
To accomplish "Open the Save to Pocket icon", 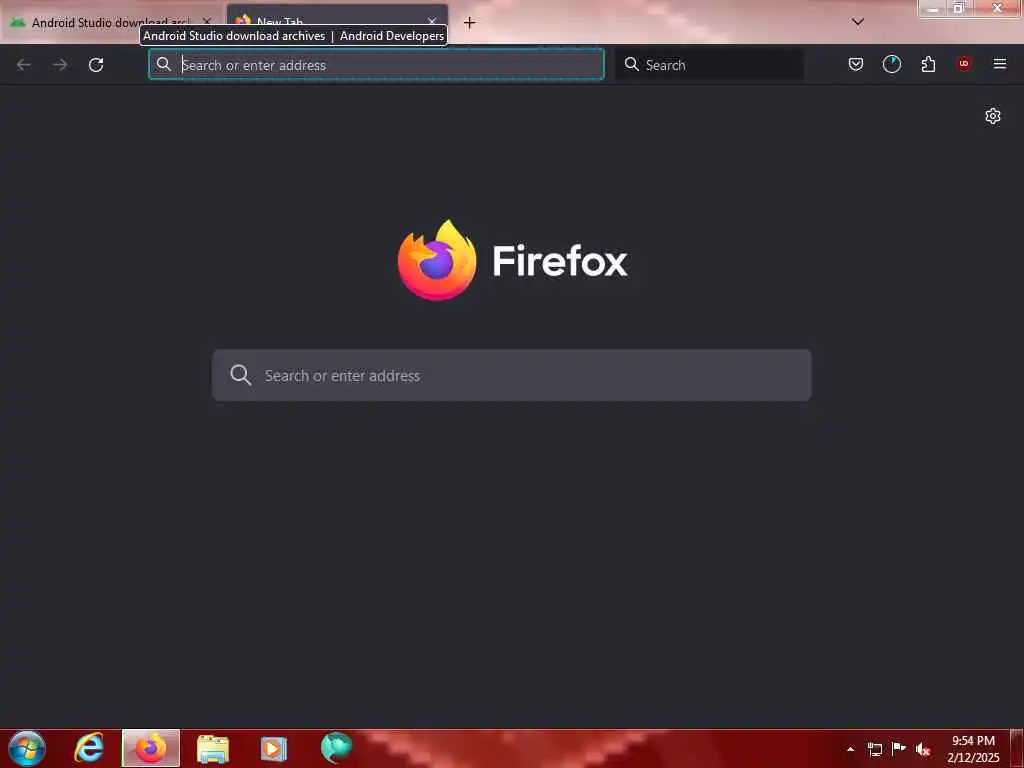I will tap(856, 64).
